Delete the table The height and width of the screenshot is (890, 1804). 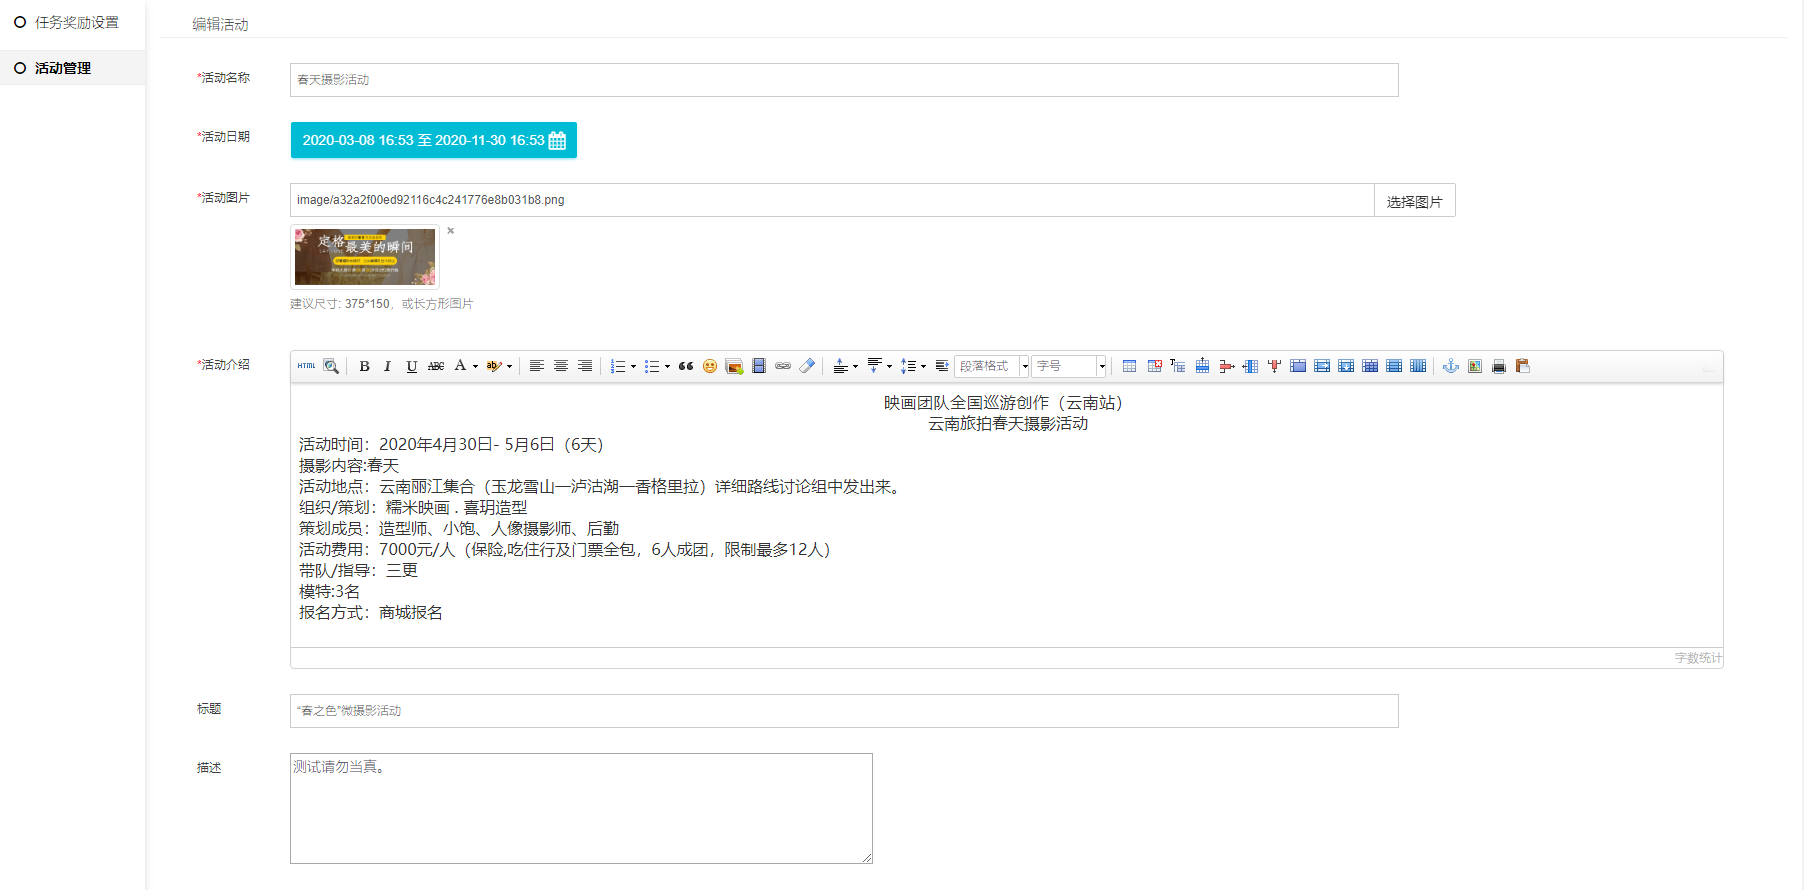(x=1154, y=366)
